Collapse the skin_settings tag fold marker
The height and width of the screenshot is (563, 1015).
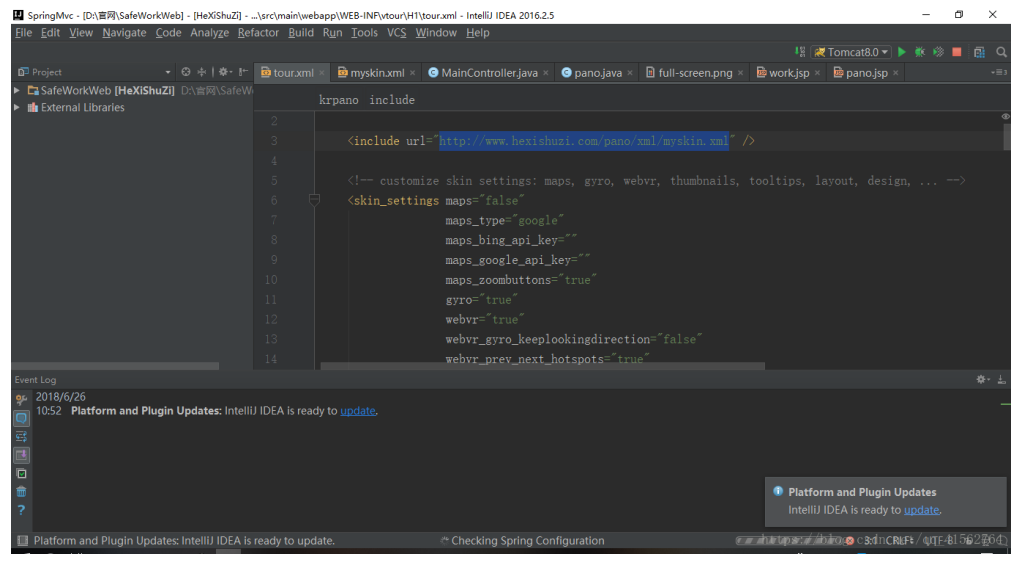tap(314, 200)
